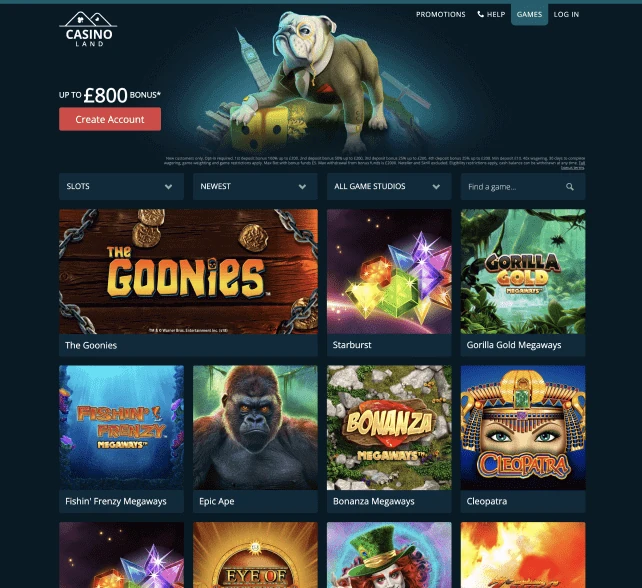Focus the Find a game search field
This screenshot has width=642, height=588.
tap(523, 186)
